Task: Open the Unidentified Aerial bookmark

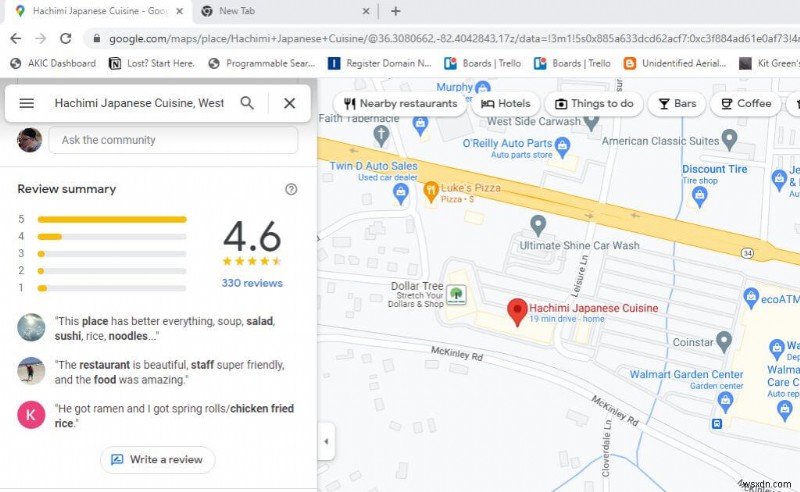Action: click(675, 63)
